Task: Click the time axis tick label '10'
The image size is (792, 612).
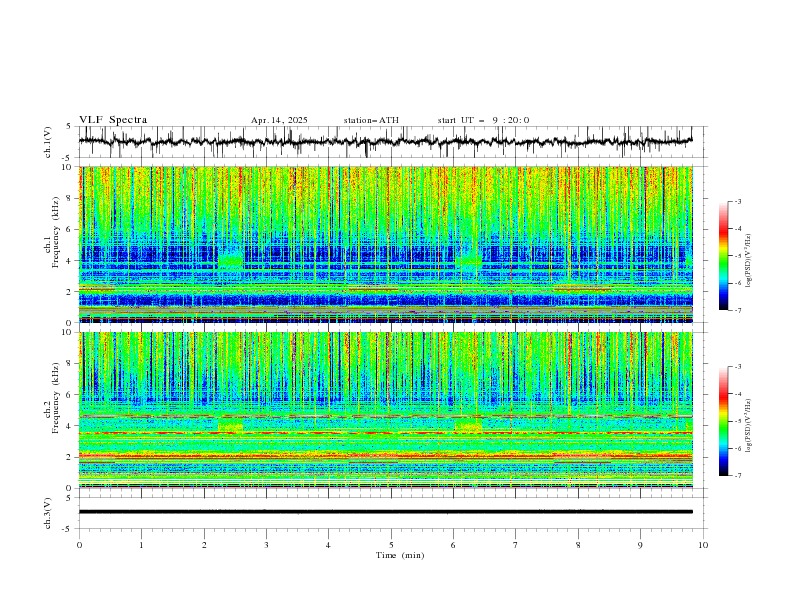Action: [x=703, y=545]
